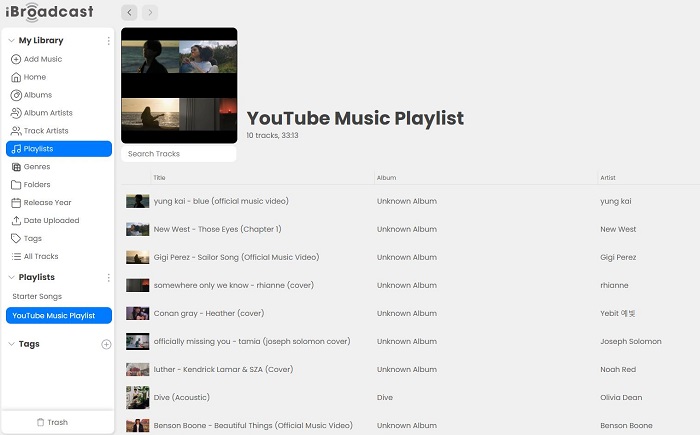Click the Playlists music note icon
Viewport: 700px width, 435px height.
click(x=16, y=149)
